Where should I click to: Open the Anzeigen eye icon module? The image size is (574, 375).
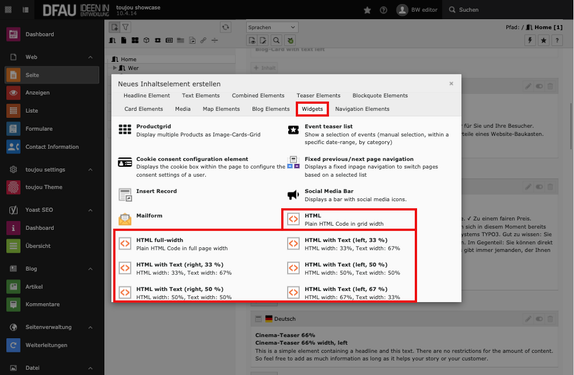click(x=13, y=93)
